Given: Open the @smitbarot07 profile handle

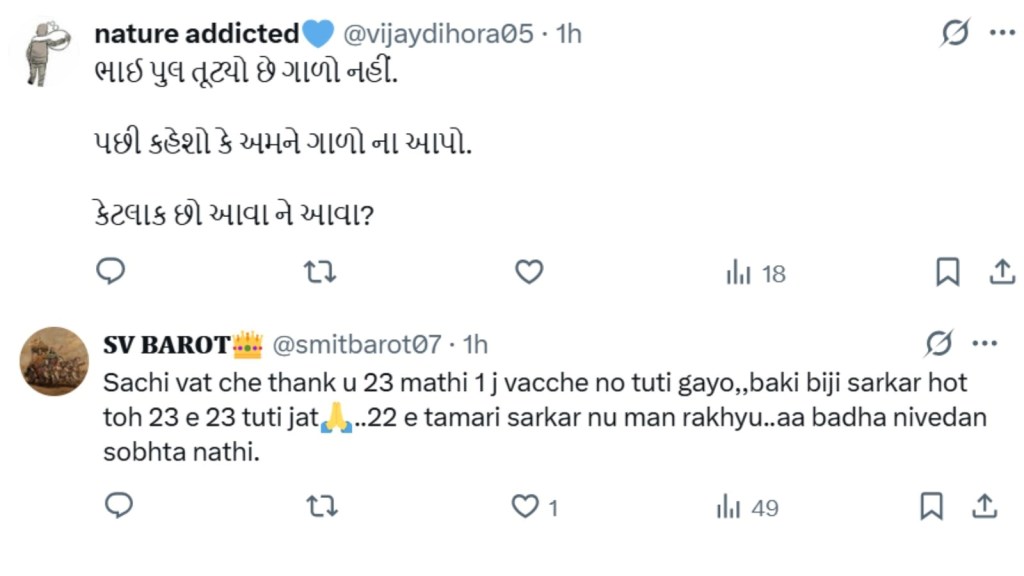Looking at the screenshot, I should point(356,345).
